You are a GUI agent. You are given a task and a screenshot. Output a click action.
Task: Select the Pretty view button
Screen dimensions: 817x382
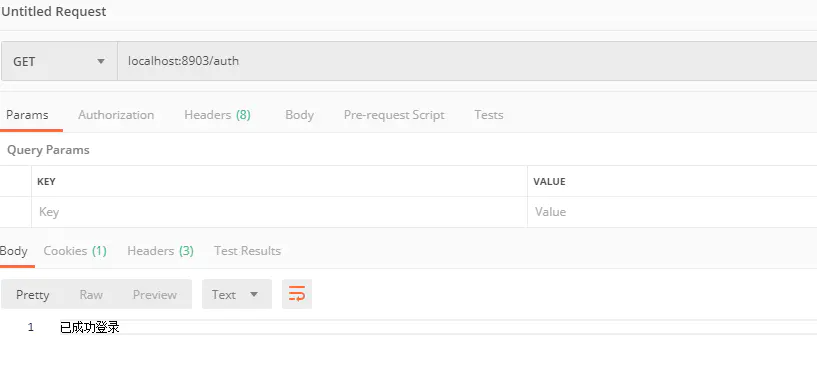click(32, 294)
